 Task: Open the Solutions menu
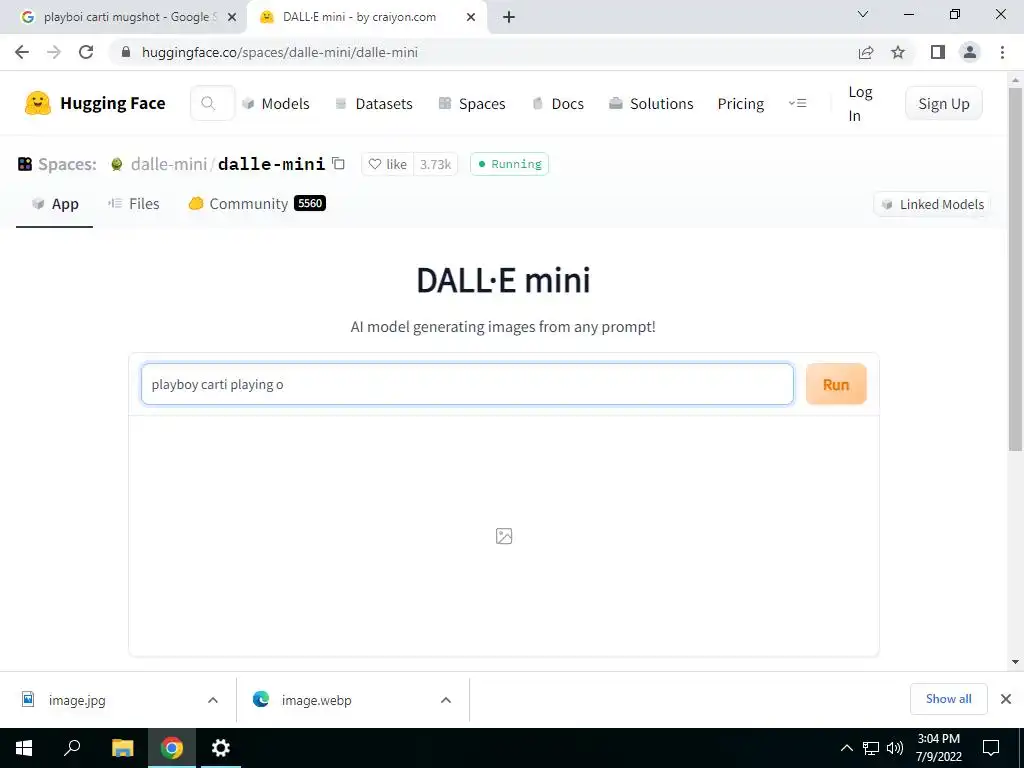point(651,104)
